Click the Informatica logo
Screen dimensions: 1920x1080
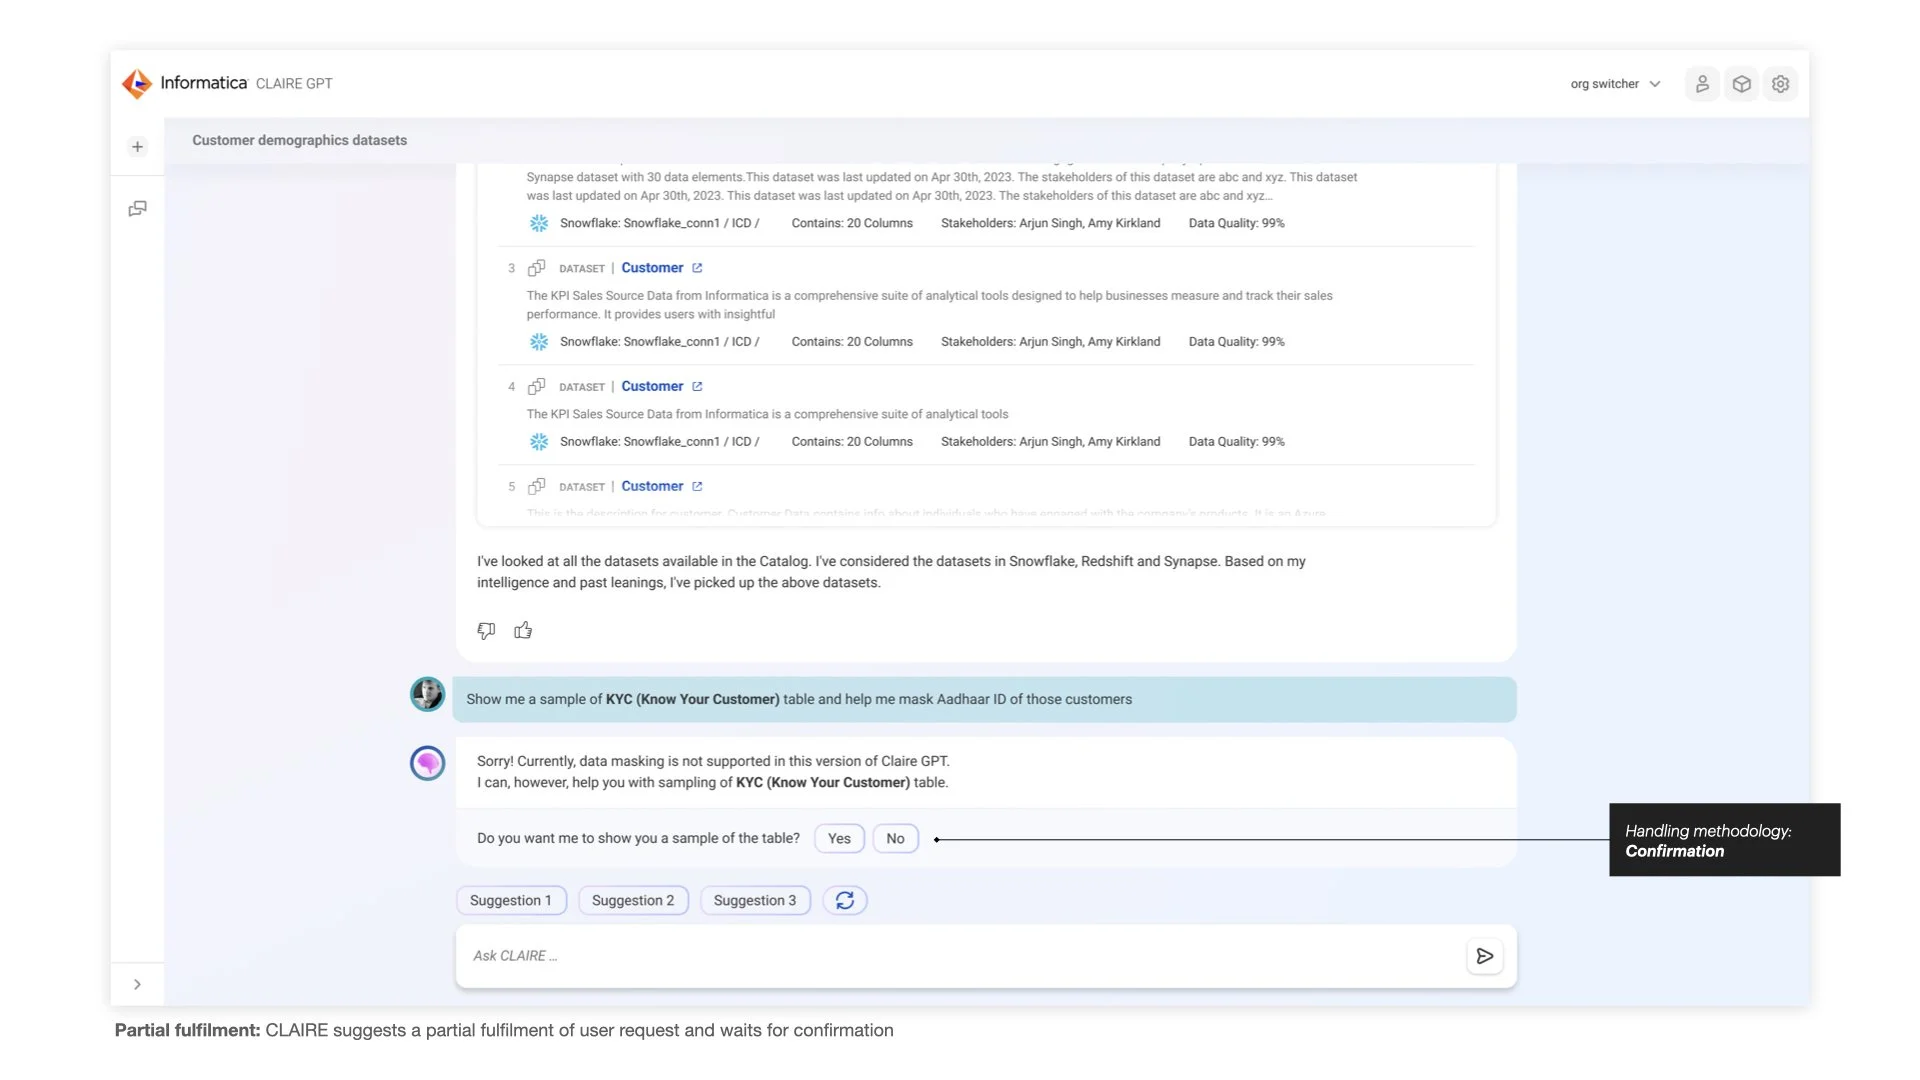[x=137, y=84]
